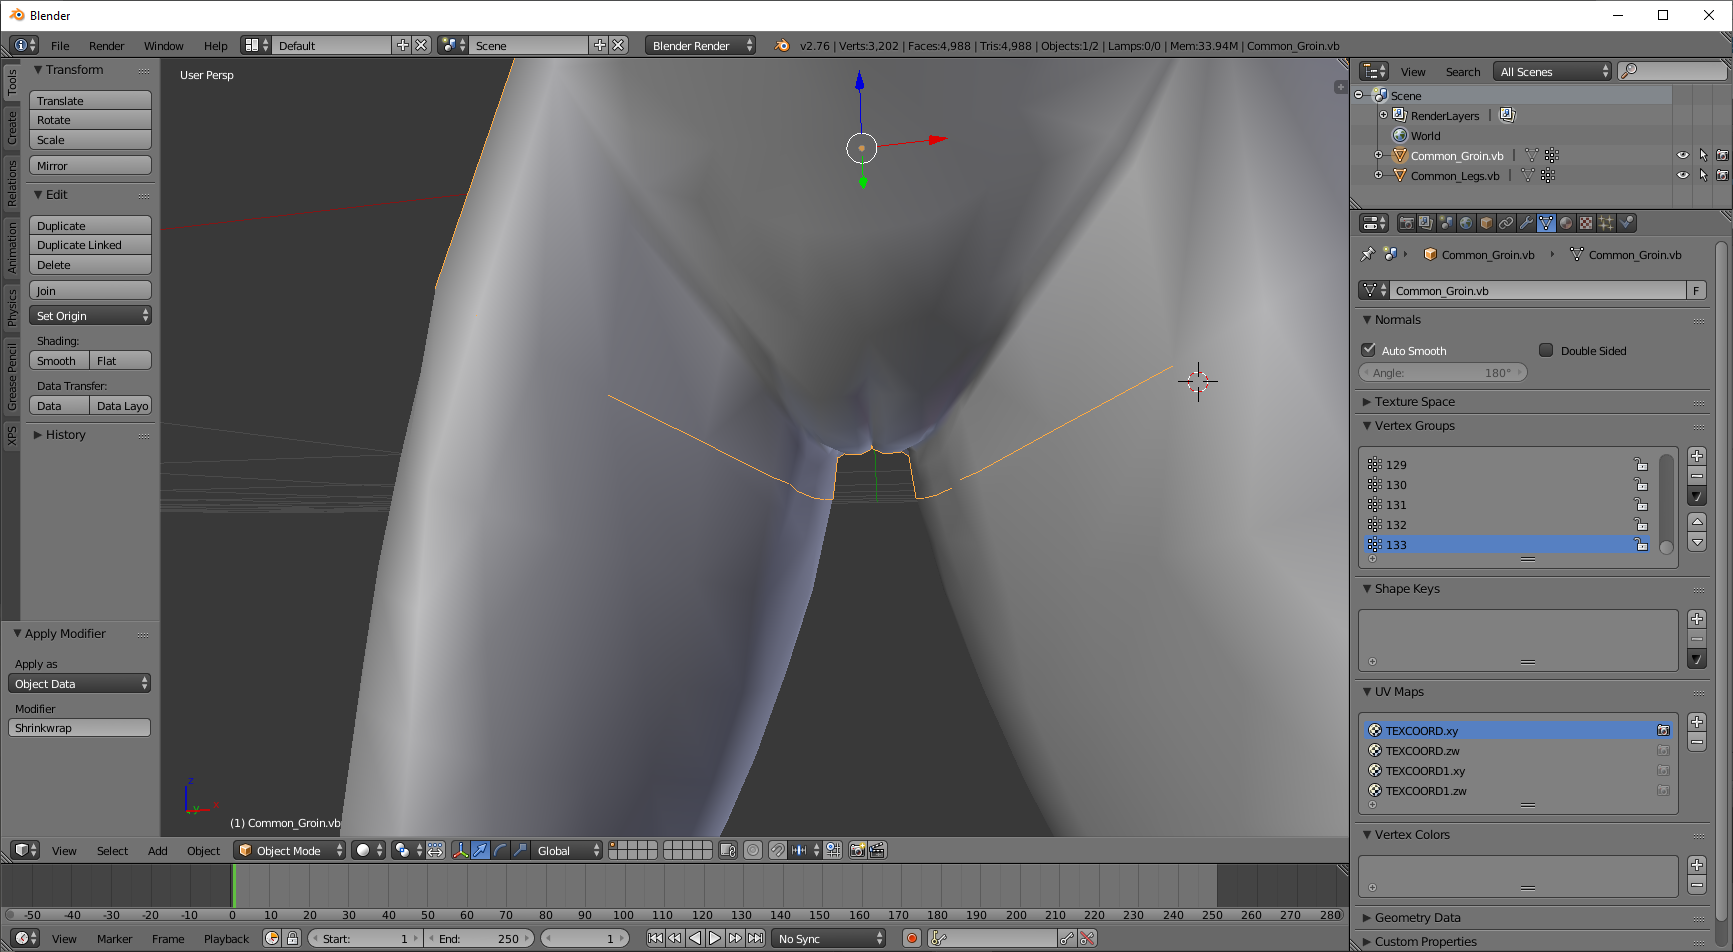Screen dimensions: 1733x952
Task: Switch to the Create tool shelf tab
Action: [12, 128]
